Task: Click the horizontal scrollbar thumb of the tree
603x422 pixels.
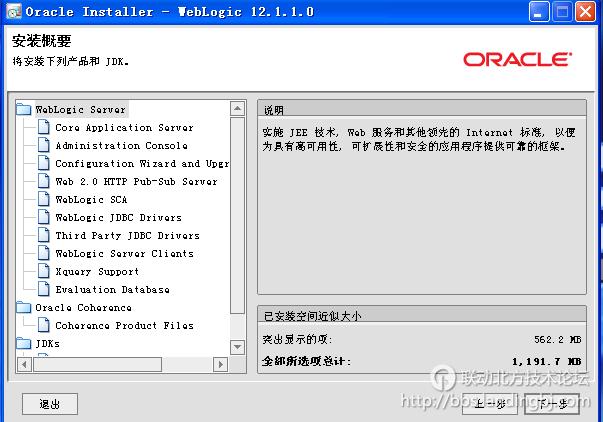Action: pyautogui.click(x=98, y=364)
